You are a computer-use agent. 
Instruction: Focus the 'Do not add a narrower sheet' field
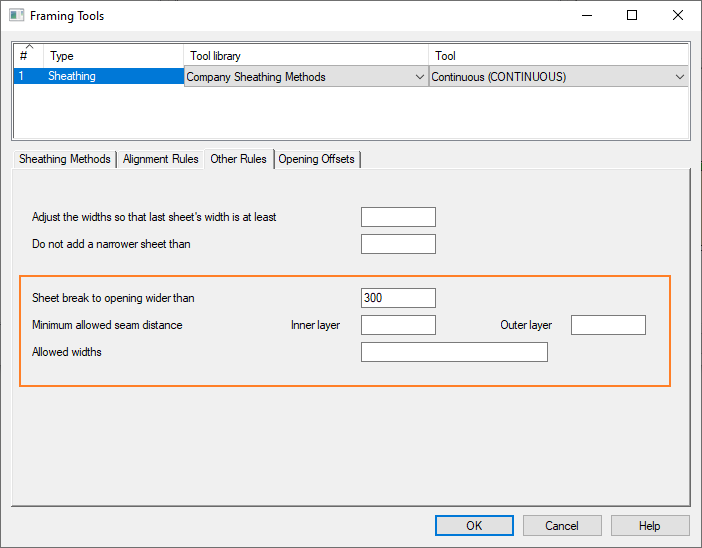pyautogui.click(x=398, y=244)
